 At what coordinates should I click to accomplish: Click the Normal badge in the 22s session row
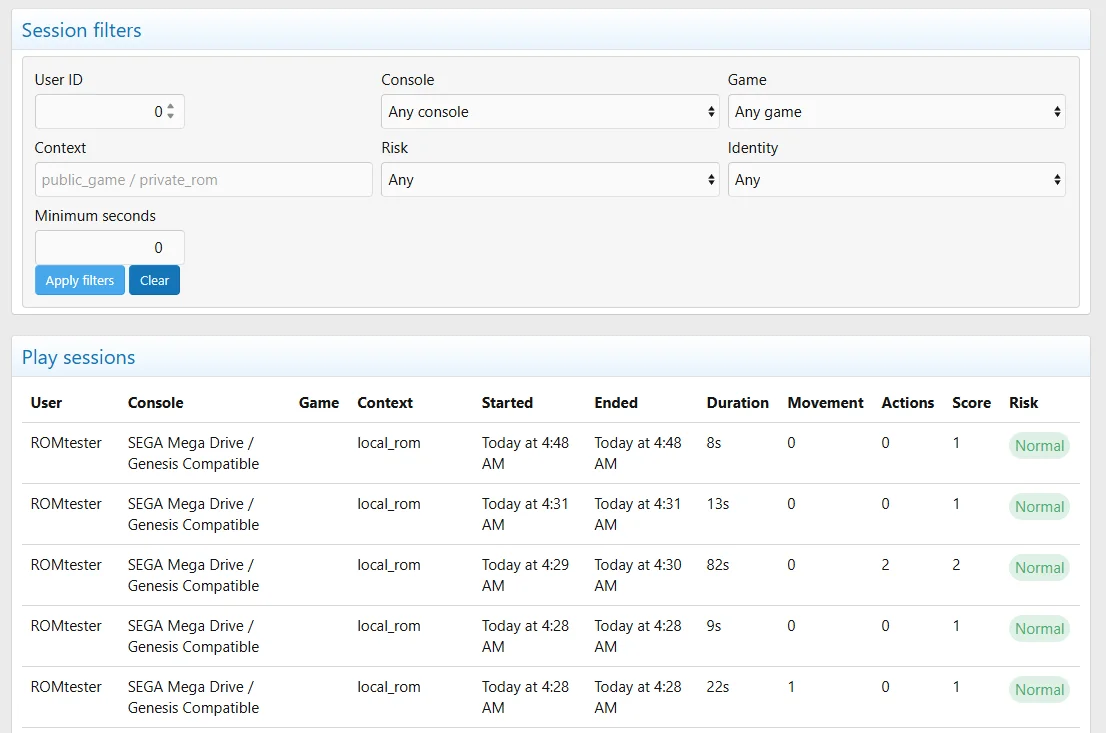pos(1039,690)
